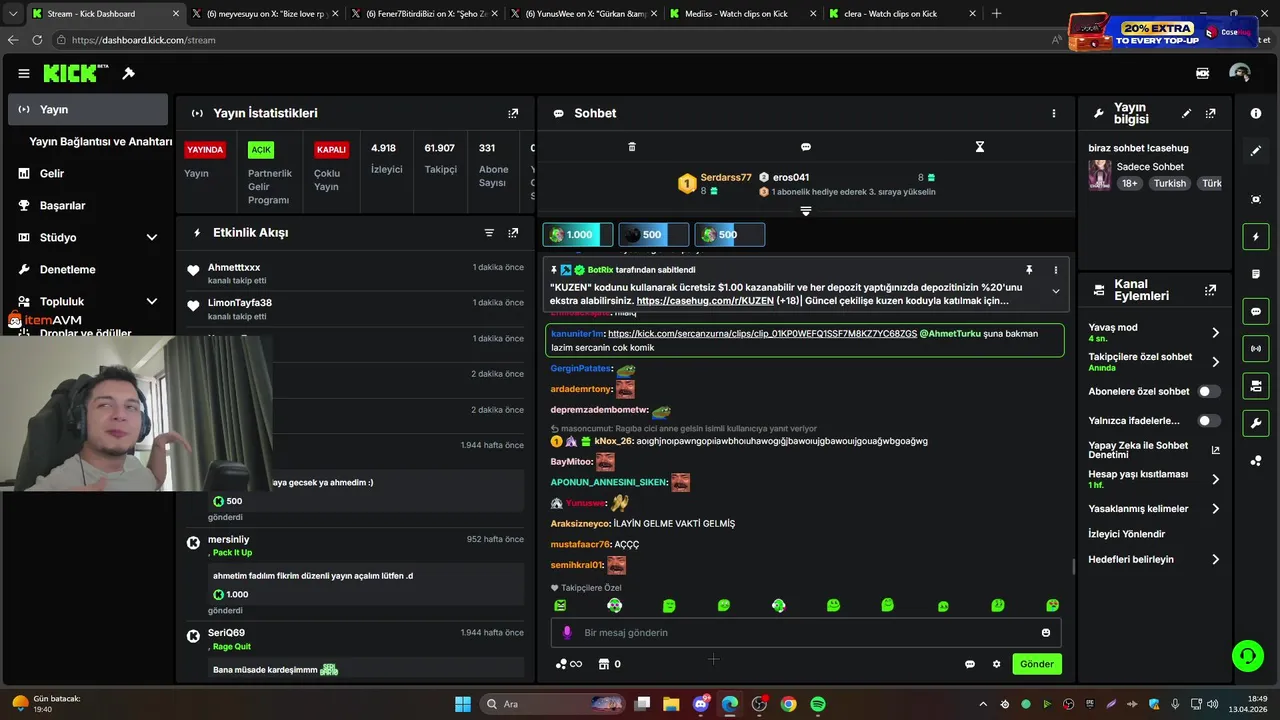Open Discord from the taskbar
Viewport: 1280px width, 720px height.
pyautogui.click(x=700, y=704)
